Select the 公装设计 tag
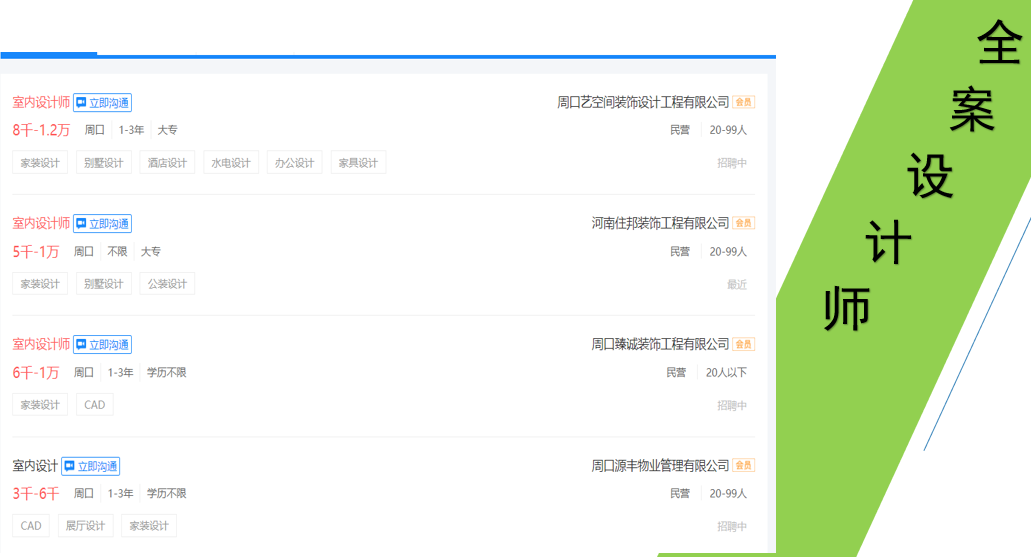The height and width of the screenshot is (557, 1031). [x=167, y=284]
